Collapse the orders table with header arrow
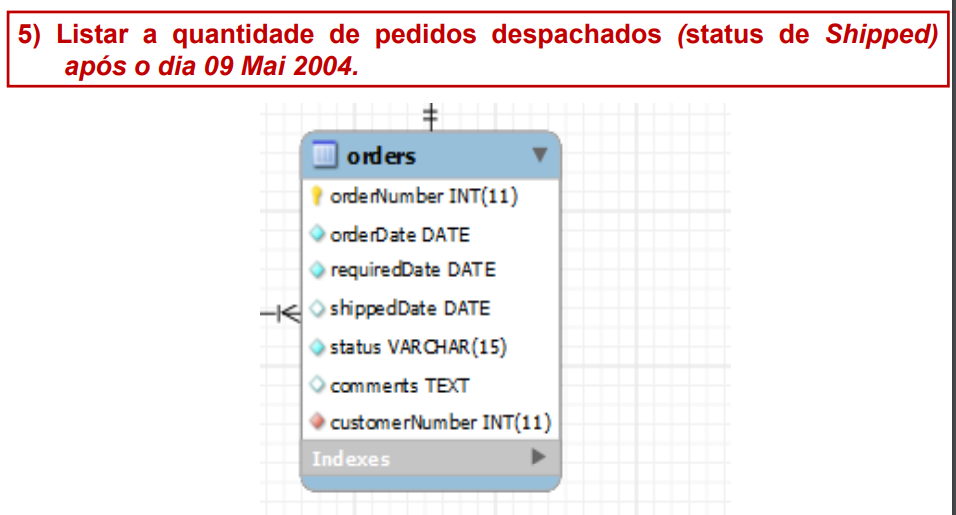Screen dimensions: 956x515 pos(539,155)
